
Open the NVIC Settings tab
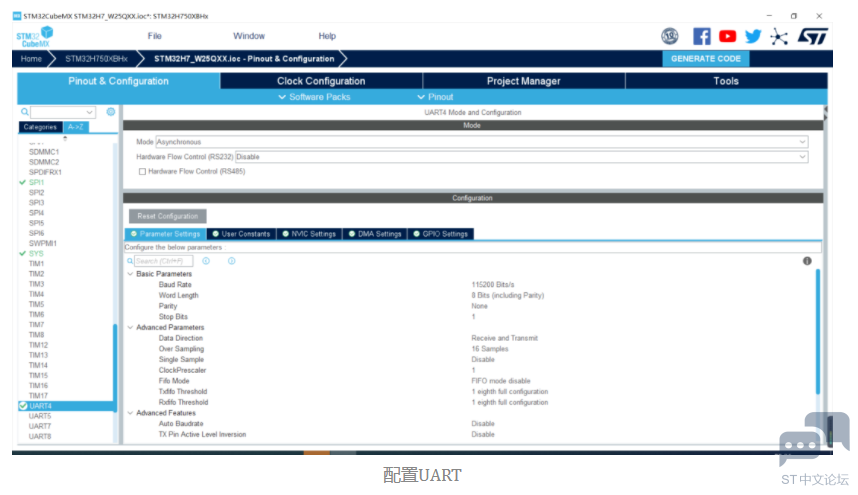coord(309,234)
